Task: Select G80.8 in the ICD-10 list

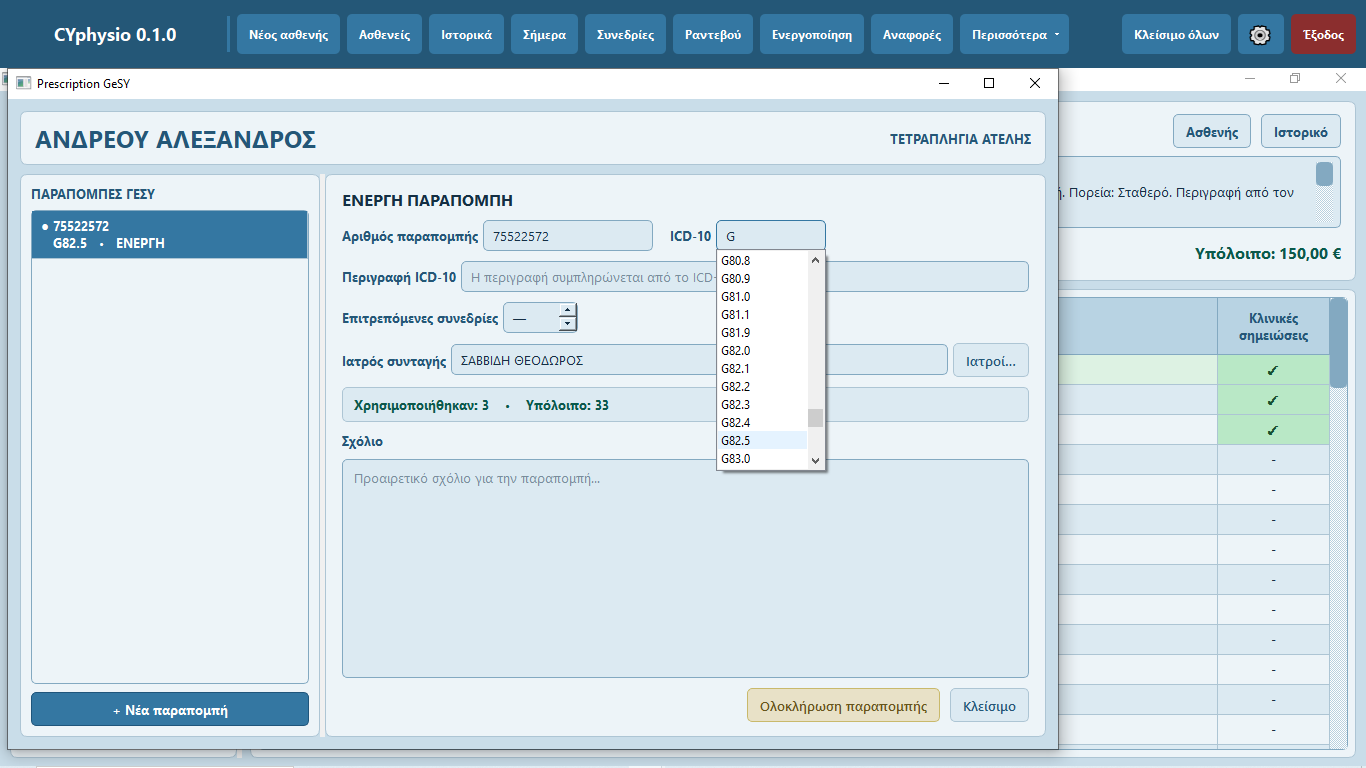Action: (x=763, y=261)
